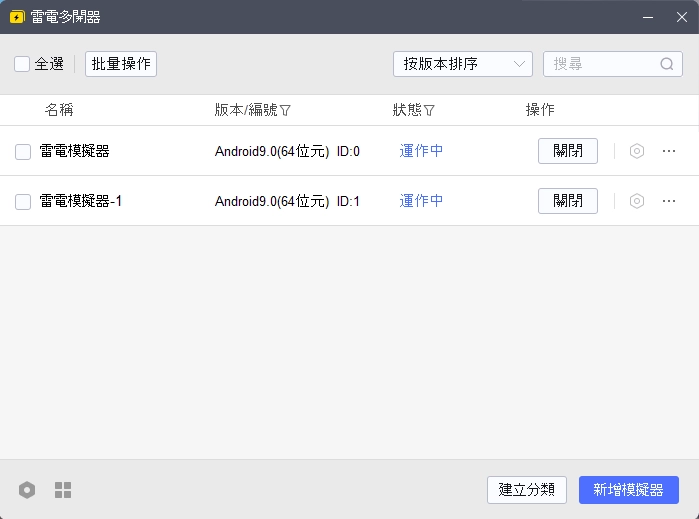Click Android9.0(64位元) text in ID:1 row

[272, 202]
